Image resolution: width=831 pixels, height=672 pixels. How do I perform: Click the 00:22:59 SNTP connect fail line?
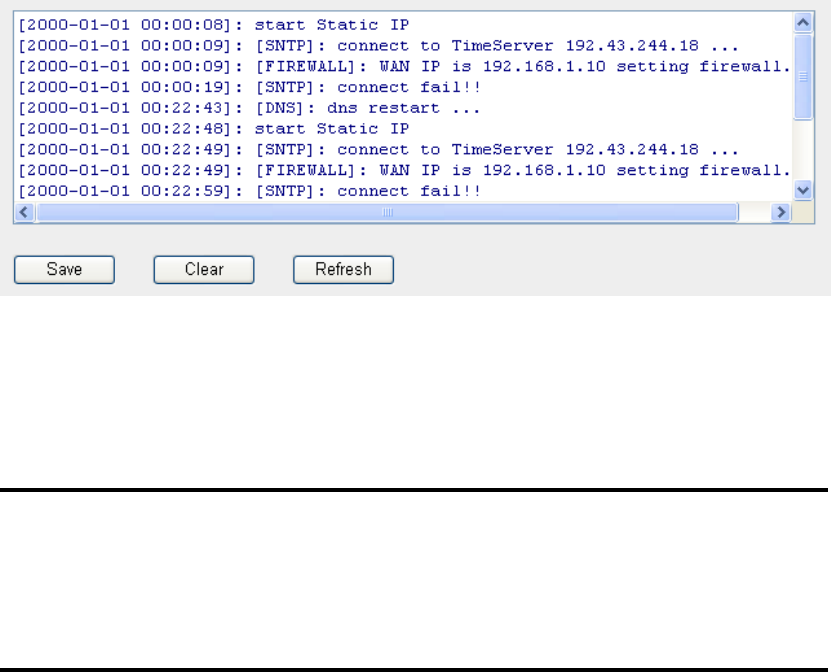pyautogui.click(x=250, y=191)
